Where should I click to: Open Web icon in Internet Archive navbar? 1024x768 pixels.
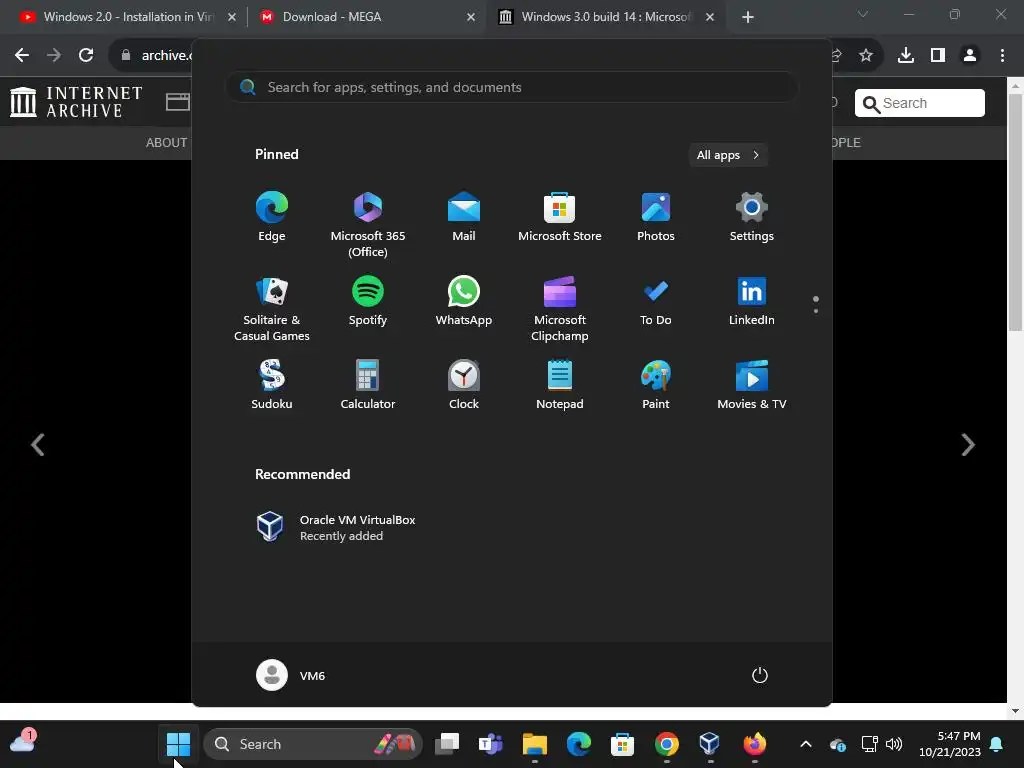tap(178, 102)
